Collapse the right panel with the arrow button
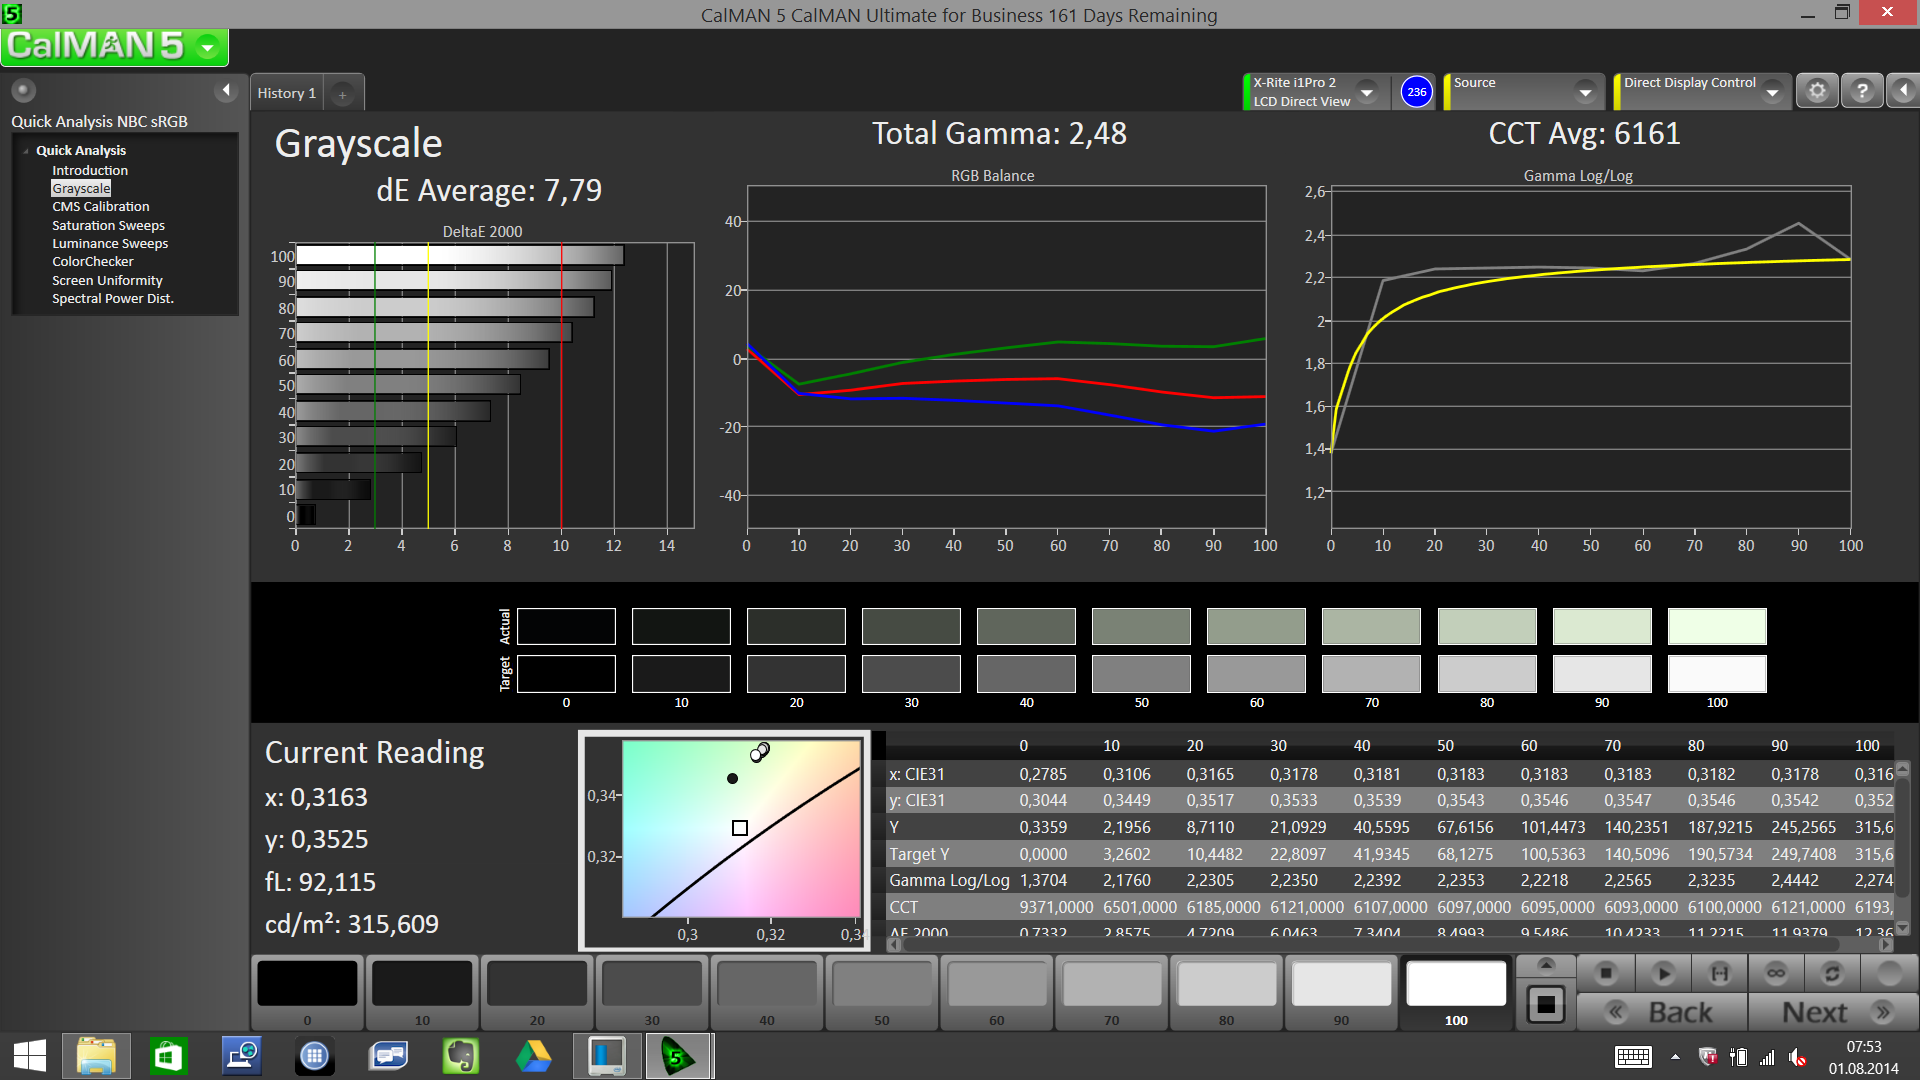The image size is (1920, 1080). (x=1903, y=91)
